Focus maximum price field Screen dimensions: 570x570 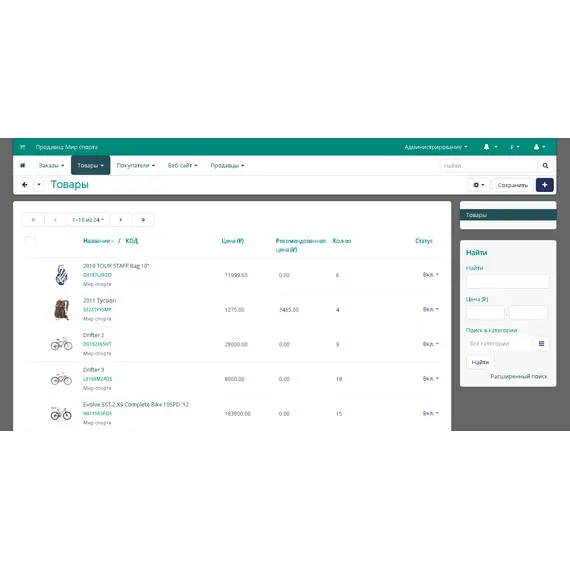coord(528,313)
